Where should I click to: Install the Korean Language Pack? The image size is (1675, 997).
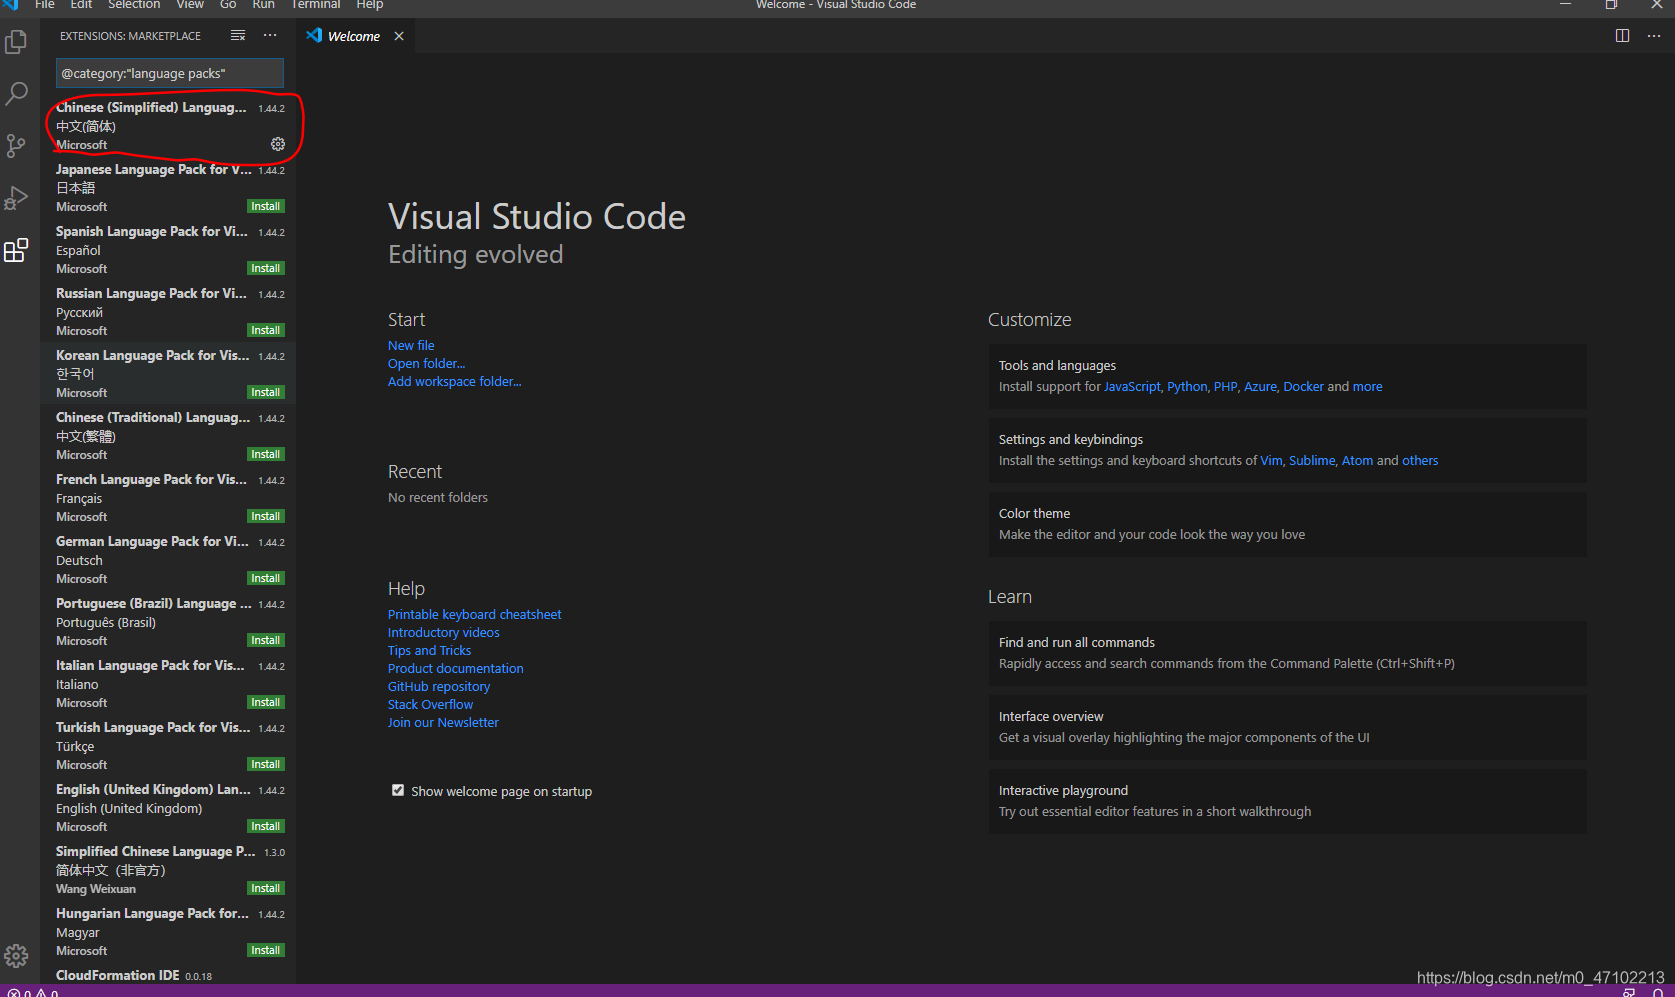point(266,392)
